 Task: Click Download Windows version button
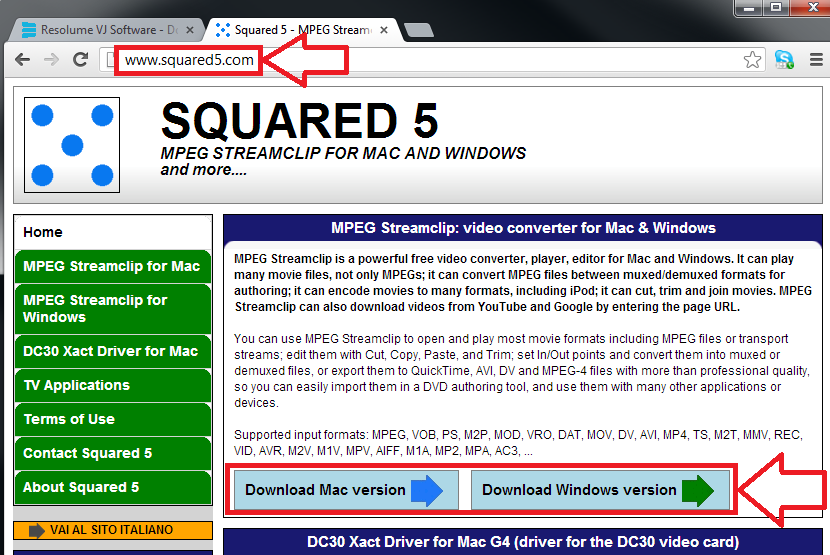pos(600,490)
